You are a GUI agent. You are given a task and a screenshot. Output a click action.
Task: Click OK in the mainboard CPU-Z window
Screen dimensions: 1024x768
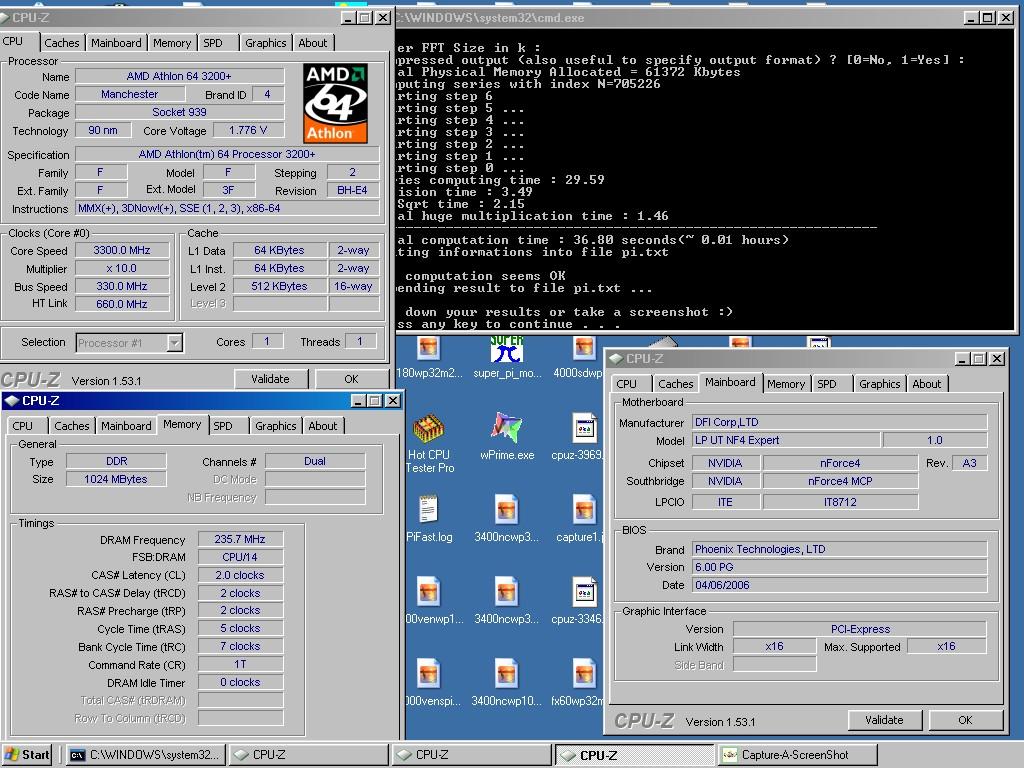pyautogui.click(x=965, y=720)
